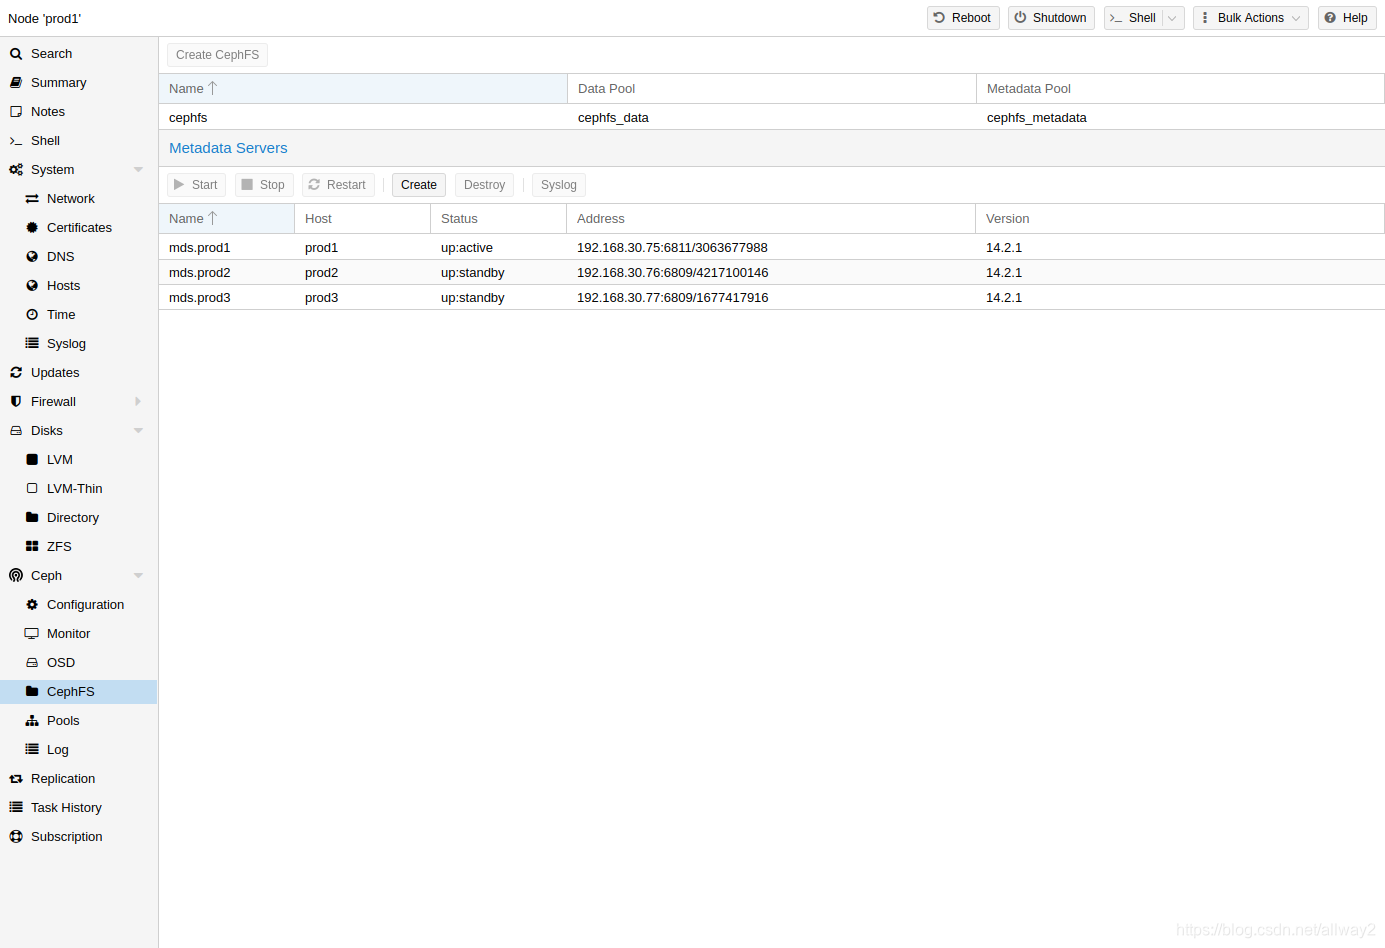Collapse the Disks section arrow
1385x948 pixels.
tap(138, 431)
